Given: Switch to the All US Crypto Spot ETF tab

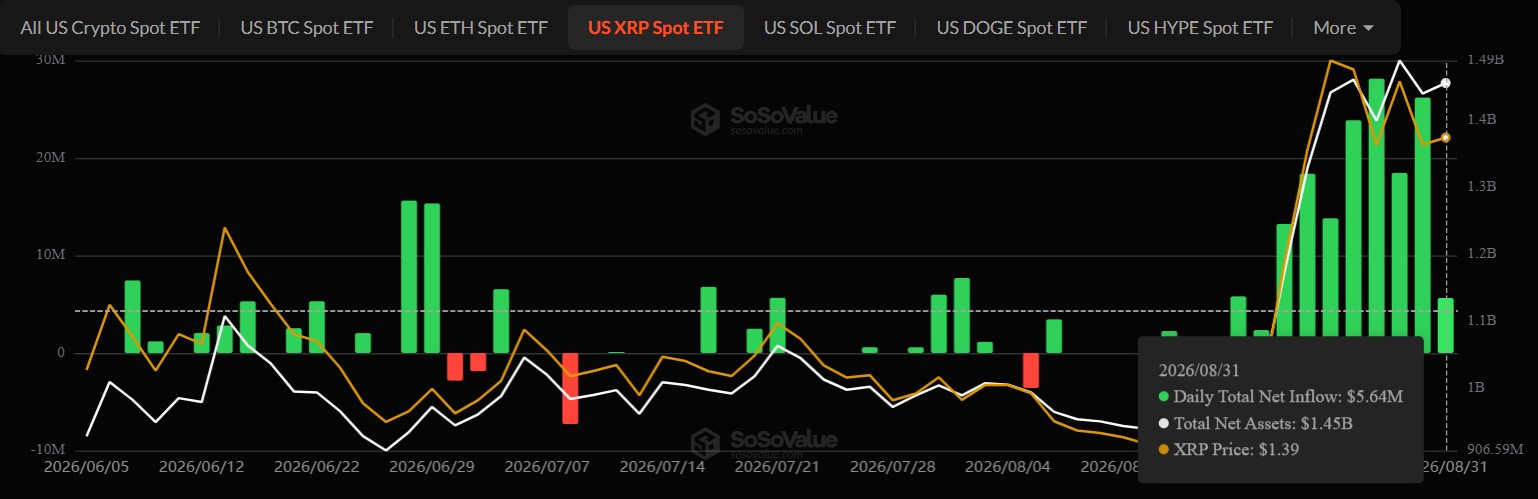Looking at the screenshot, I should click(110, 27).
